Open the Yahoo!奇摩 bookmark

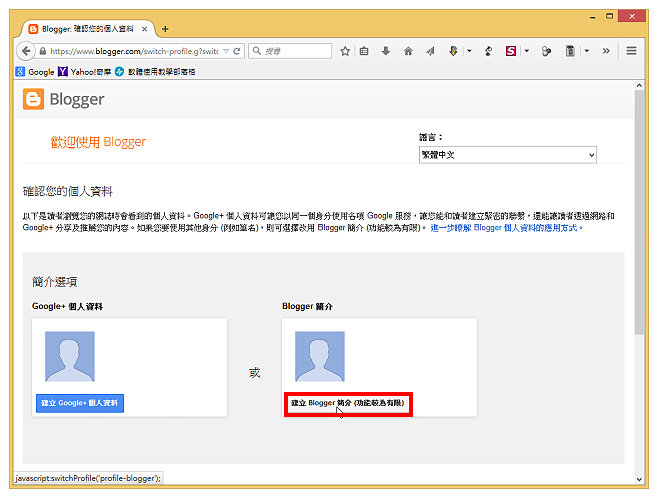point(84,72)
